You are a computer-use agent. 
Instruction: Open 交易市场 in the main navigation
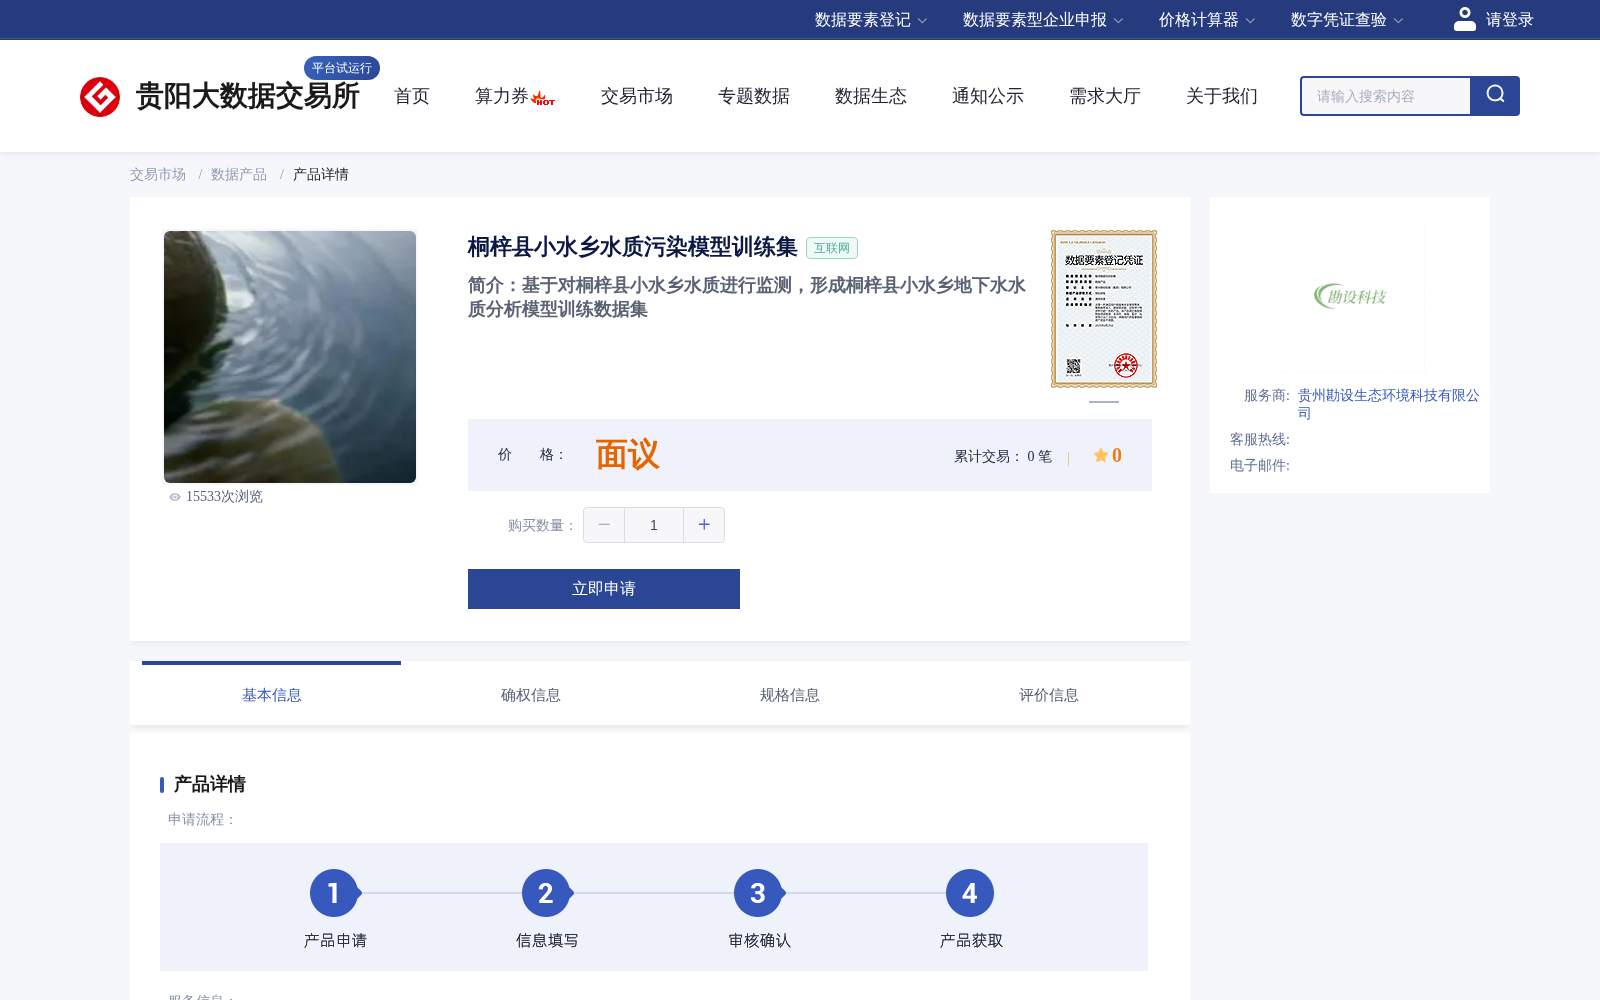pos(637,96)
